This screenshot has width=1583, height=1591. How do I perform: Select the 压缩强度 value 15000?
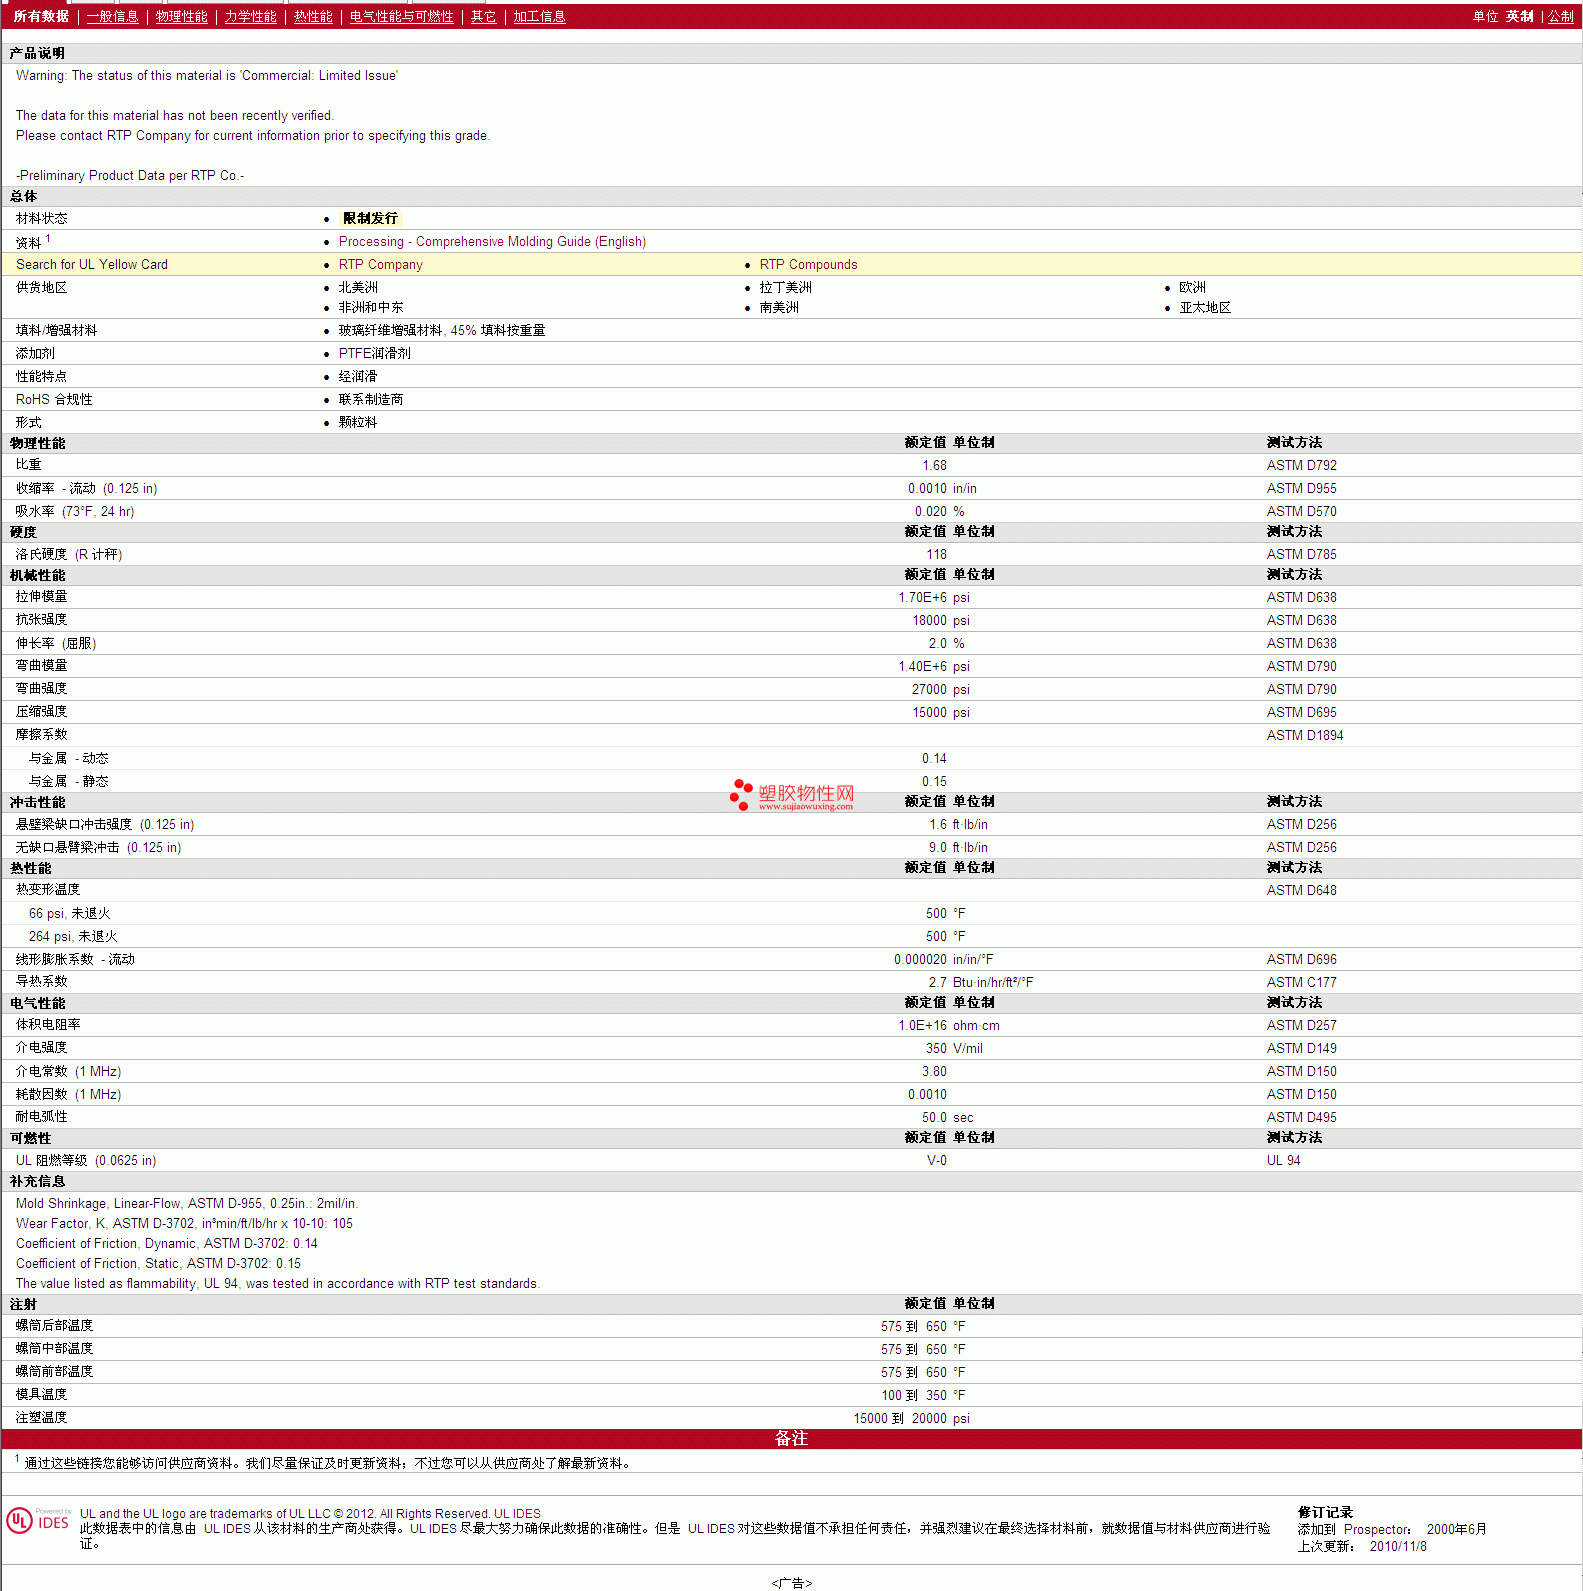coord(929,712)
